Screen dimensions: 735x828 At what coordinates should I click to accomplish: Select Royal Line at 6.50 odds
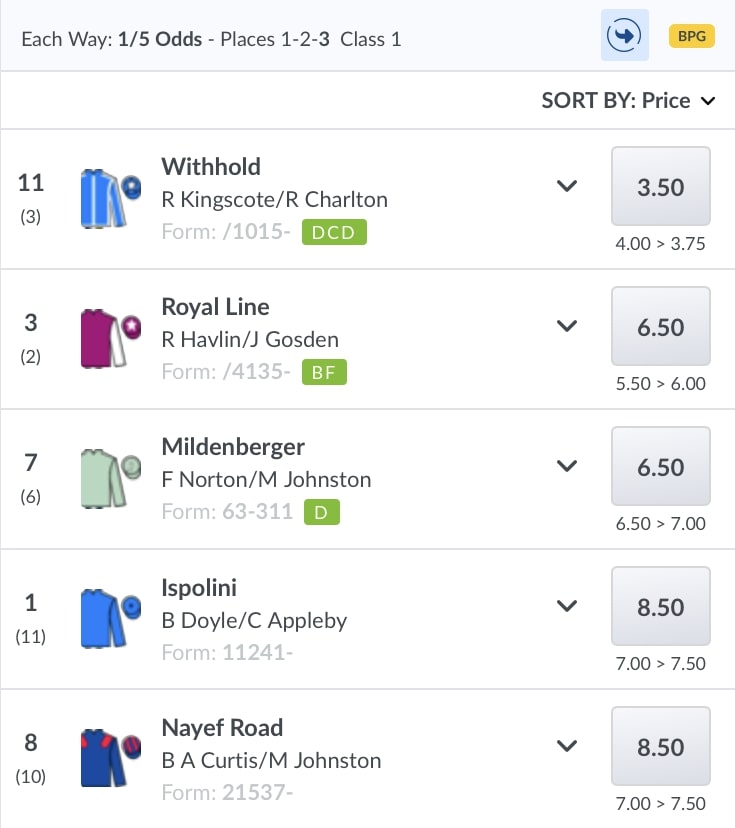click(660, 327)
